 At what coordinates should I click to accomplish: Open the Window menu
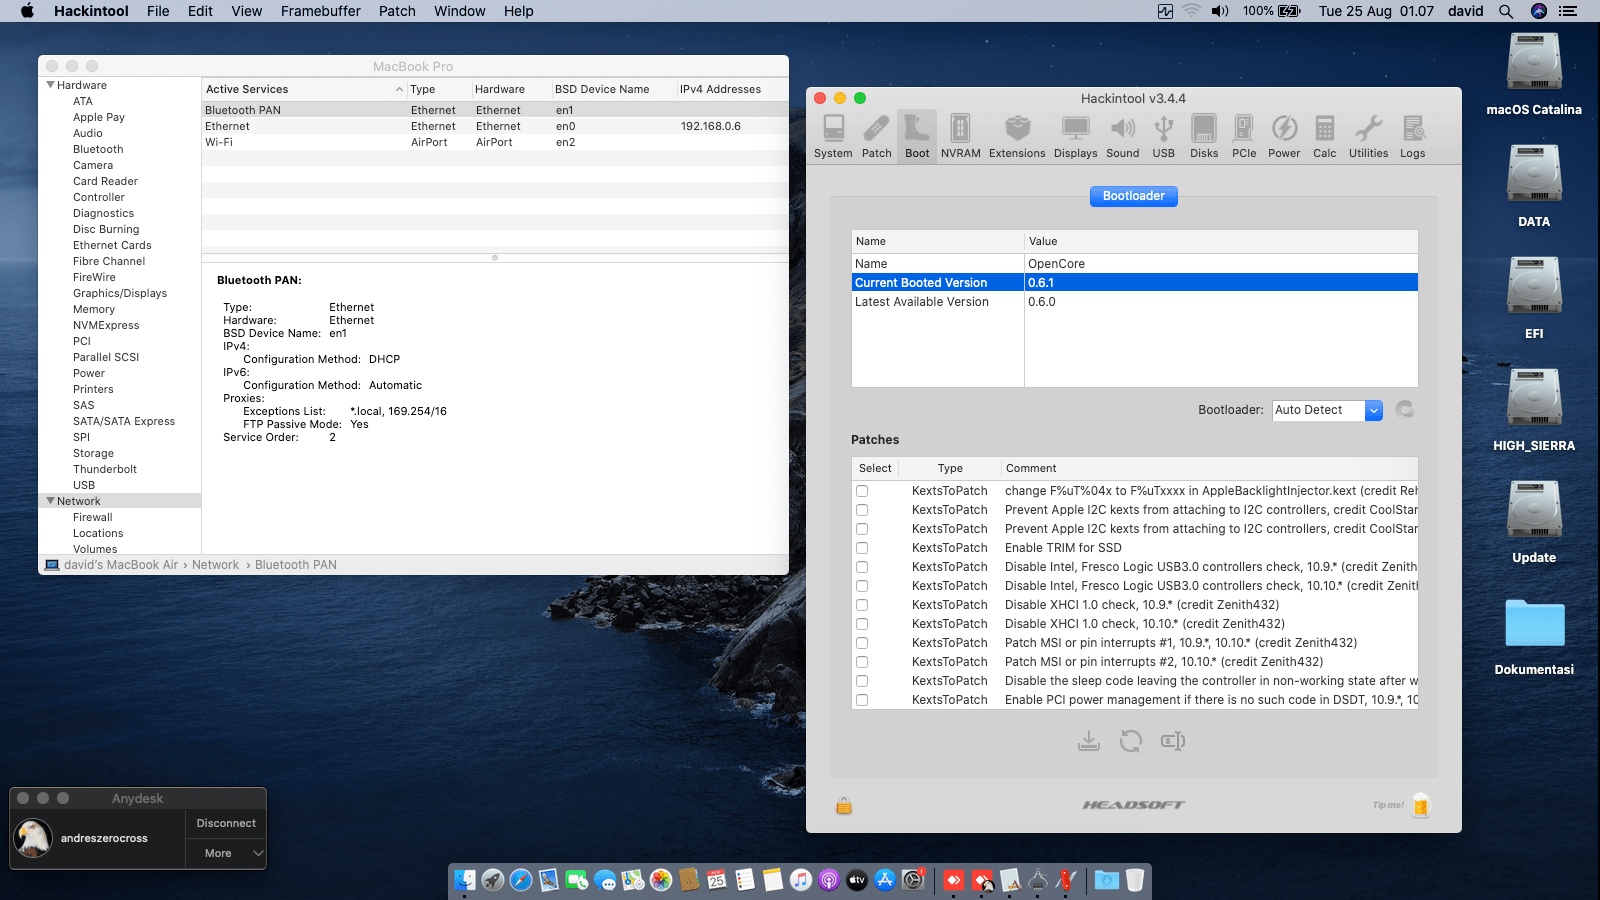459,11
